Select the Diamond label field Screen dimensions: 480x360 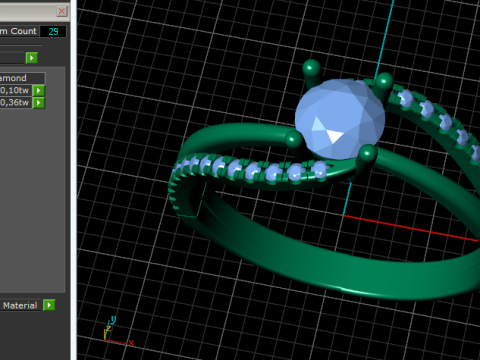point(22,78)
